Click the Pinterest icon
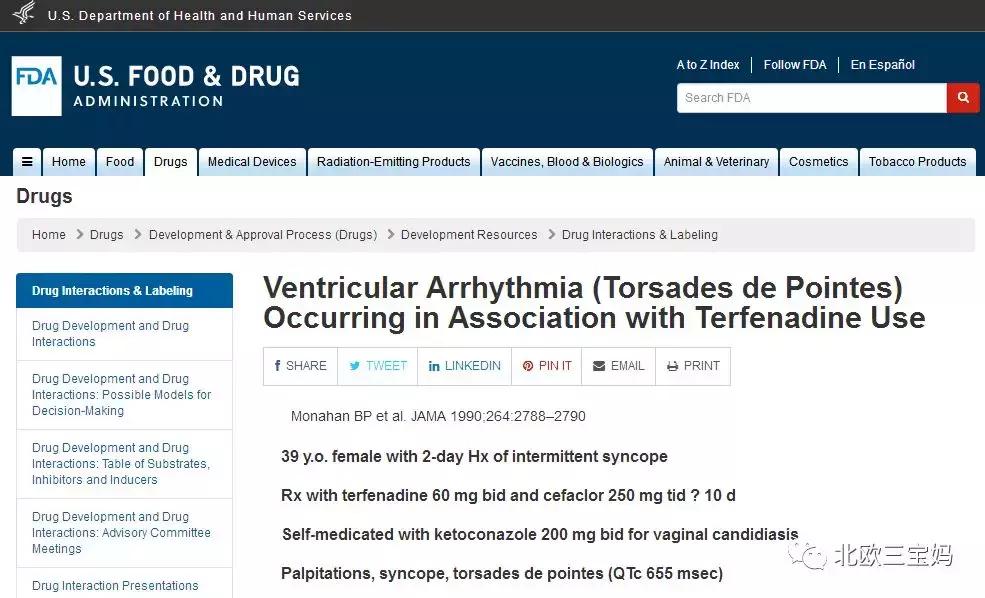The height and width of the screenshot is (598, 985). pos(528,366)
